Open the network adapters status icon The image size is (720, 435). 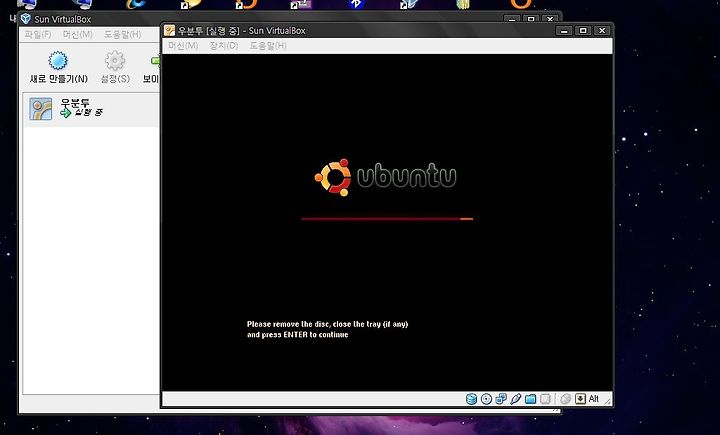[x=501, y=399]
